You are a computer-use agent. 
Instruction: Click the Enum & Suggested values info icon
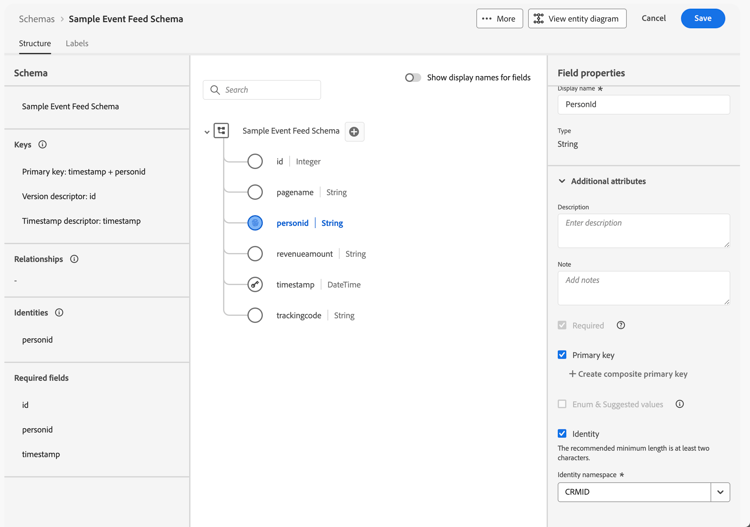click(680, 404)
